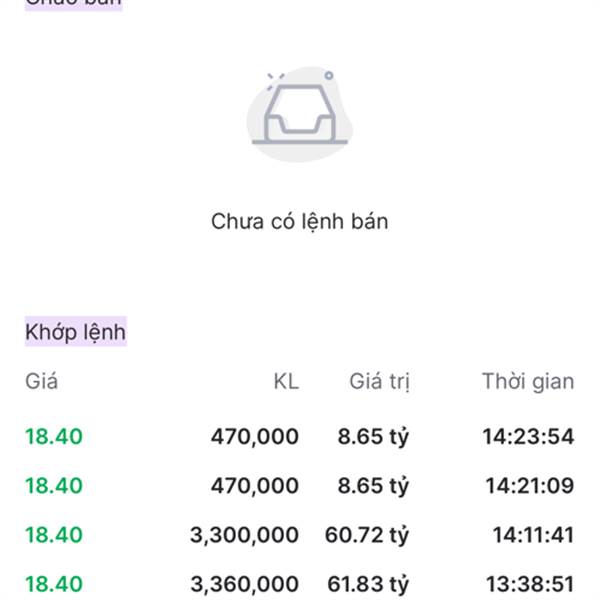Open the matched order at 14:23:54

tap(527, 436)
